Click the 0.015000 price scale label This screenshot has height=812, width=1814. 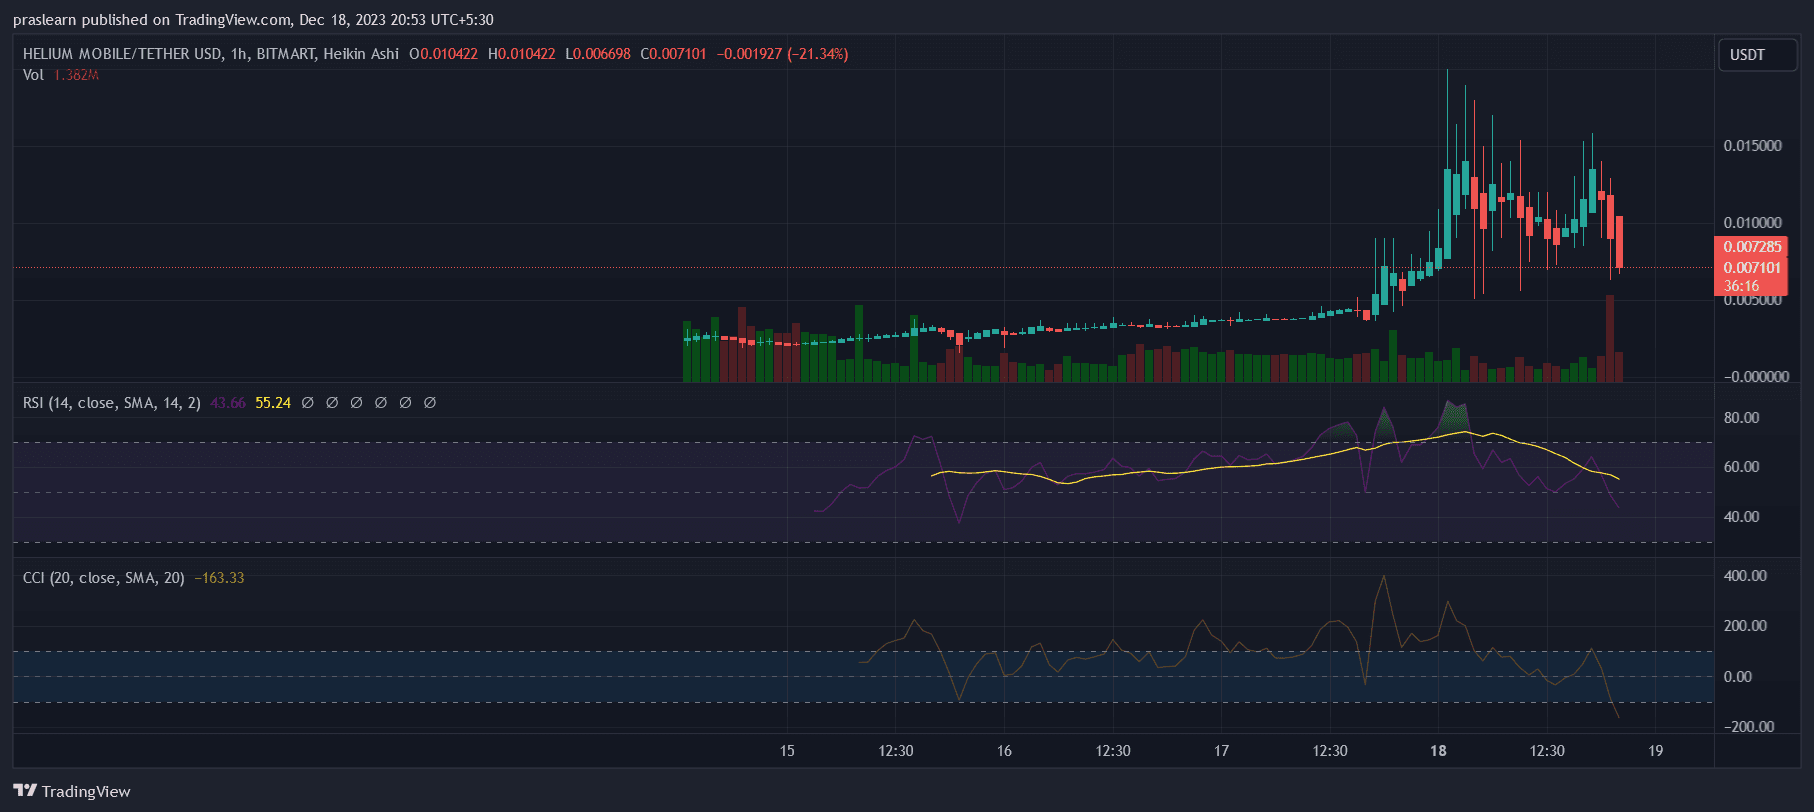tap(1752, 146)
